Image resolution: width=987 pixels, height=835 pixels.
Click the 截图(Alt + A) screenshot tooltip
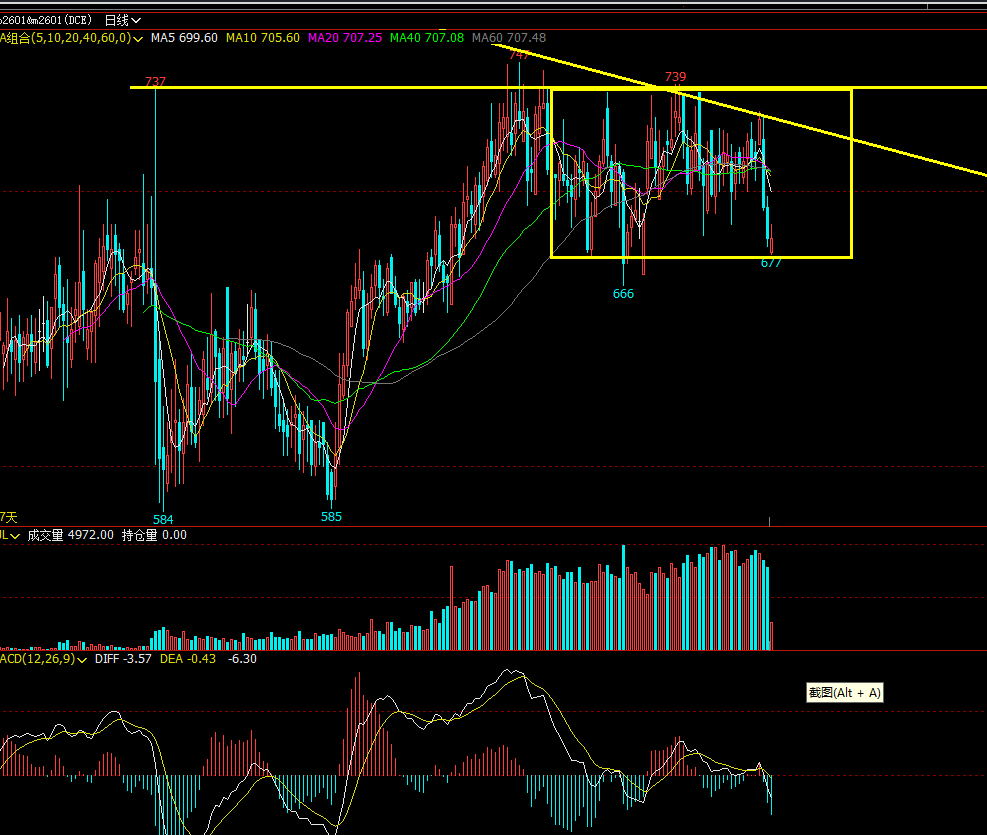pyautogui.click(x=845, y=692)
